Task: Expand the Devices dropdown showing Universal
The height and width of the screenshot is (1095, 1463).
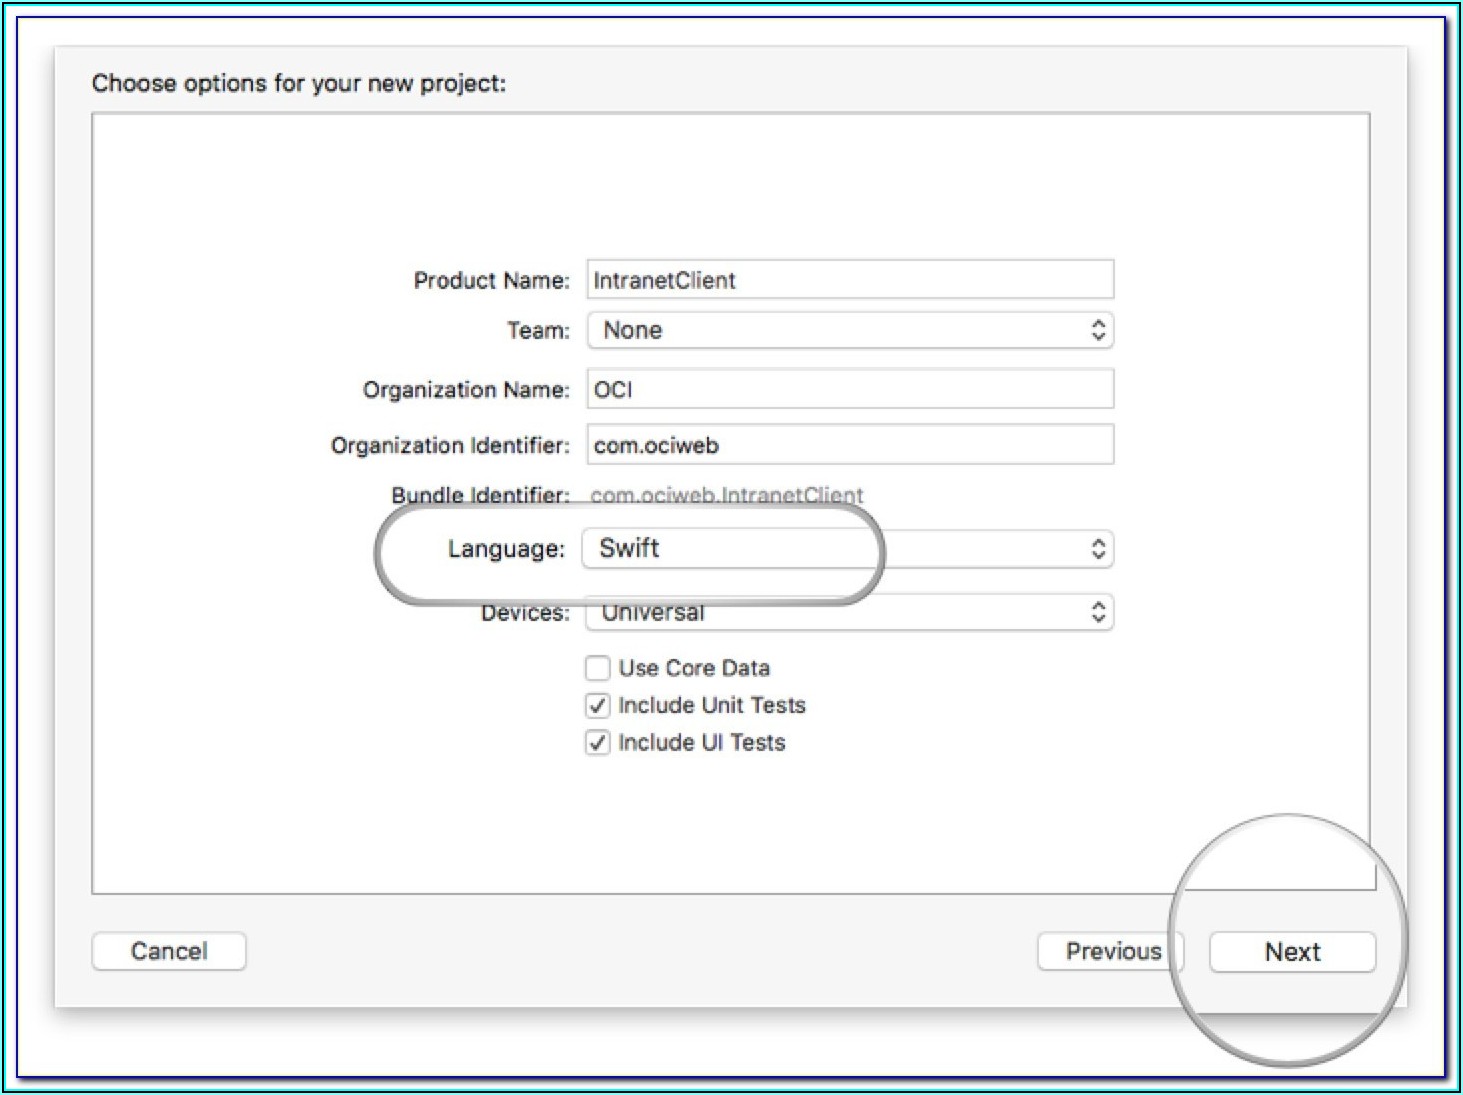Action: tap(848, 613)
